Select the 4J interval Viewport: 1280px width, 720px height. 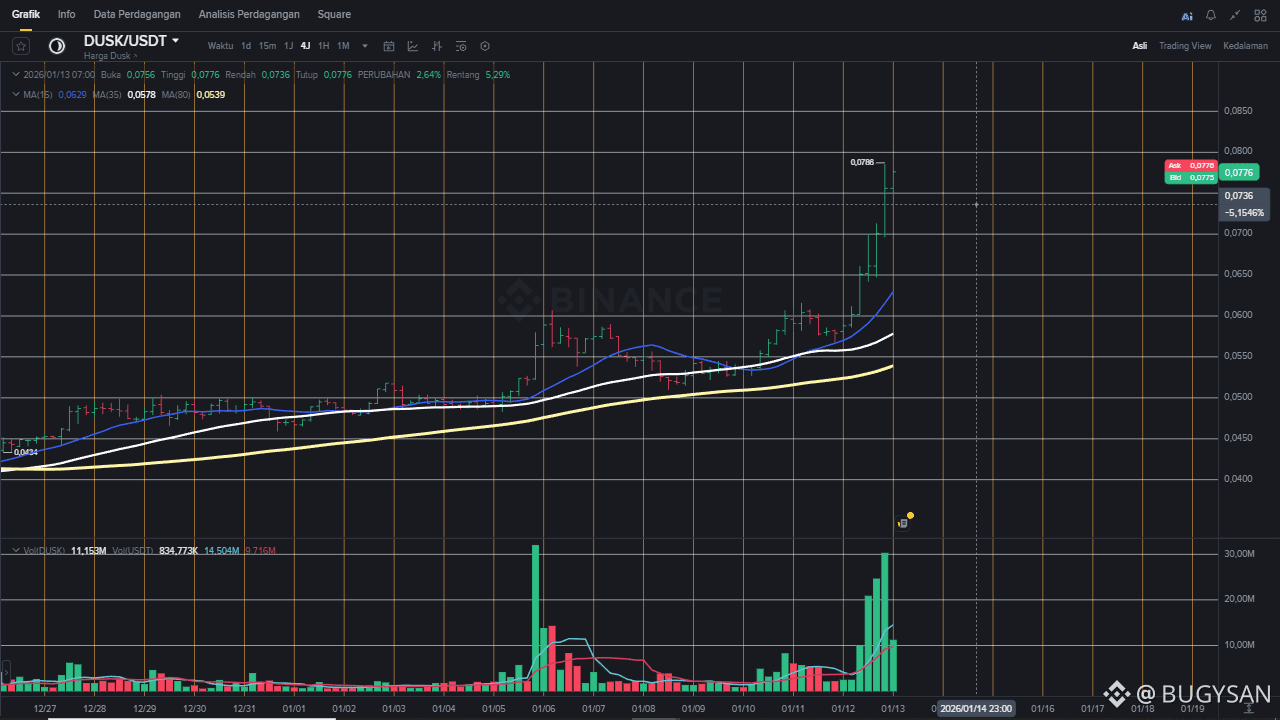pos(306,46)
